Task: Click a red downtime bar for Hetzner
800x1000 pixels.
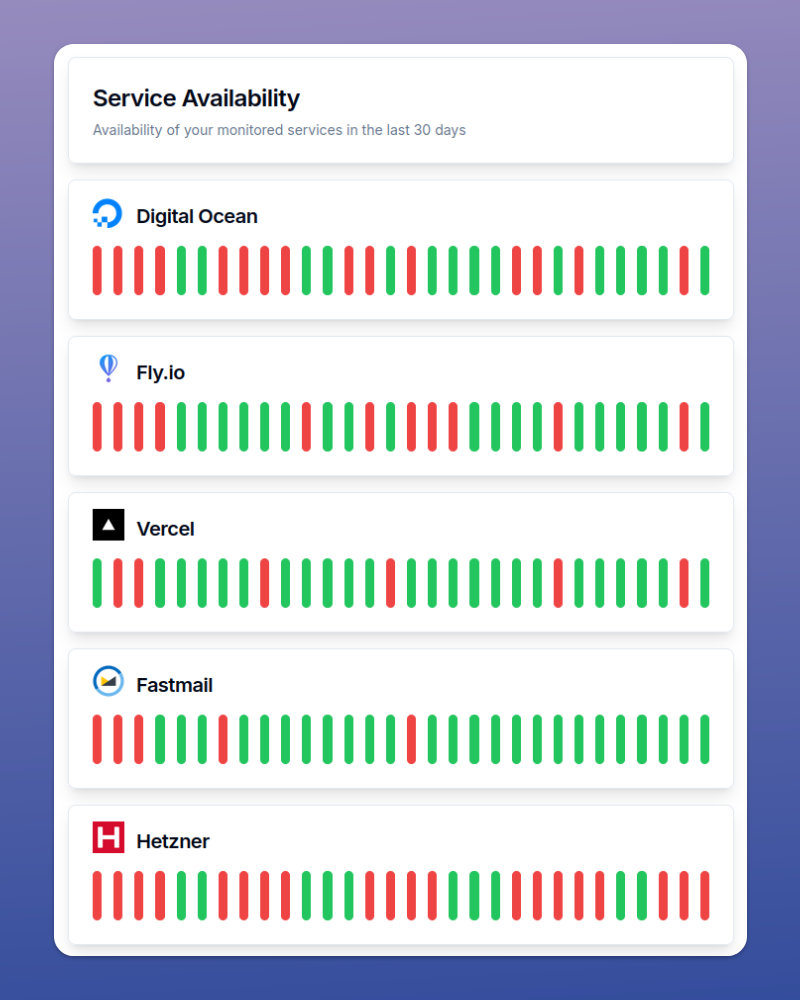Action: [x=97, y=895]
